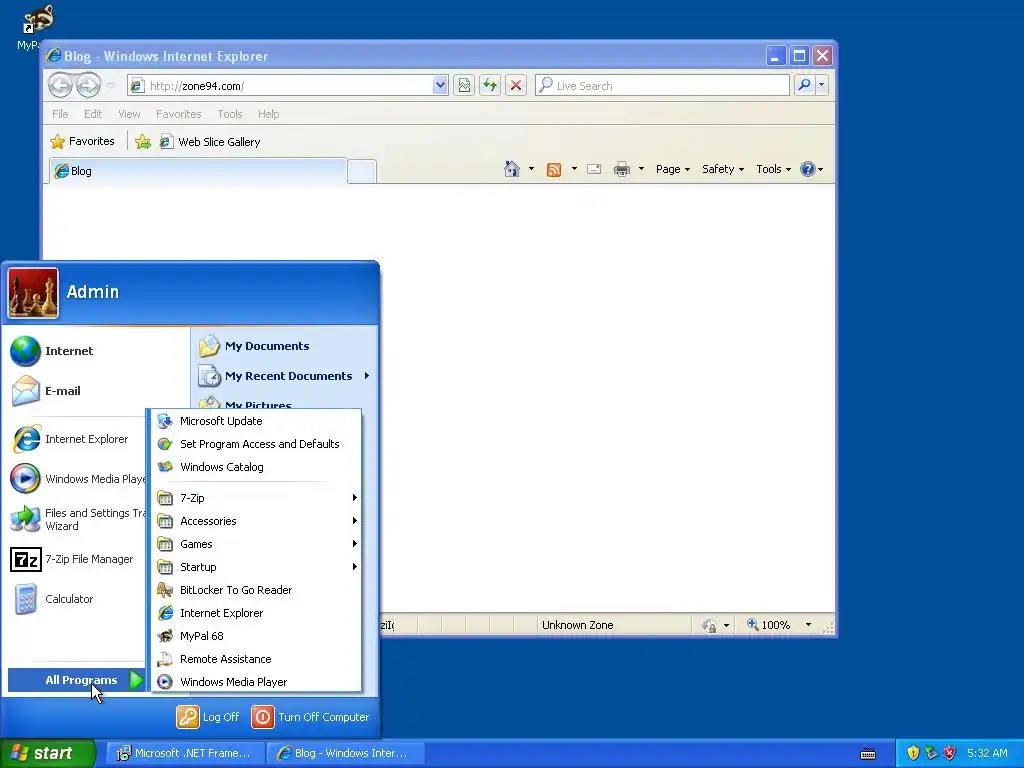Launch MyPal 68 from programs list
The image size is (1024, 768).
point(256,636)
